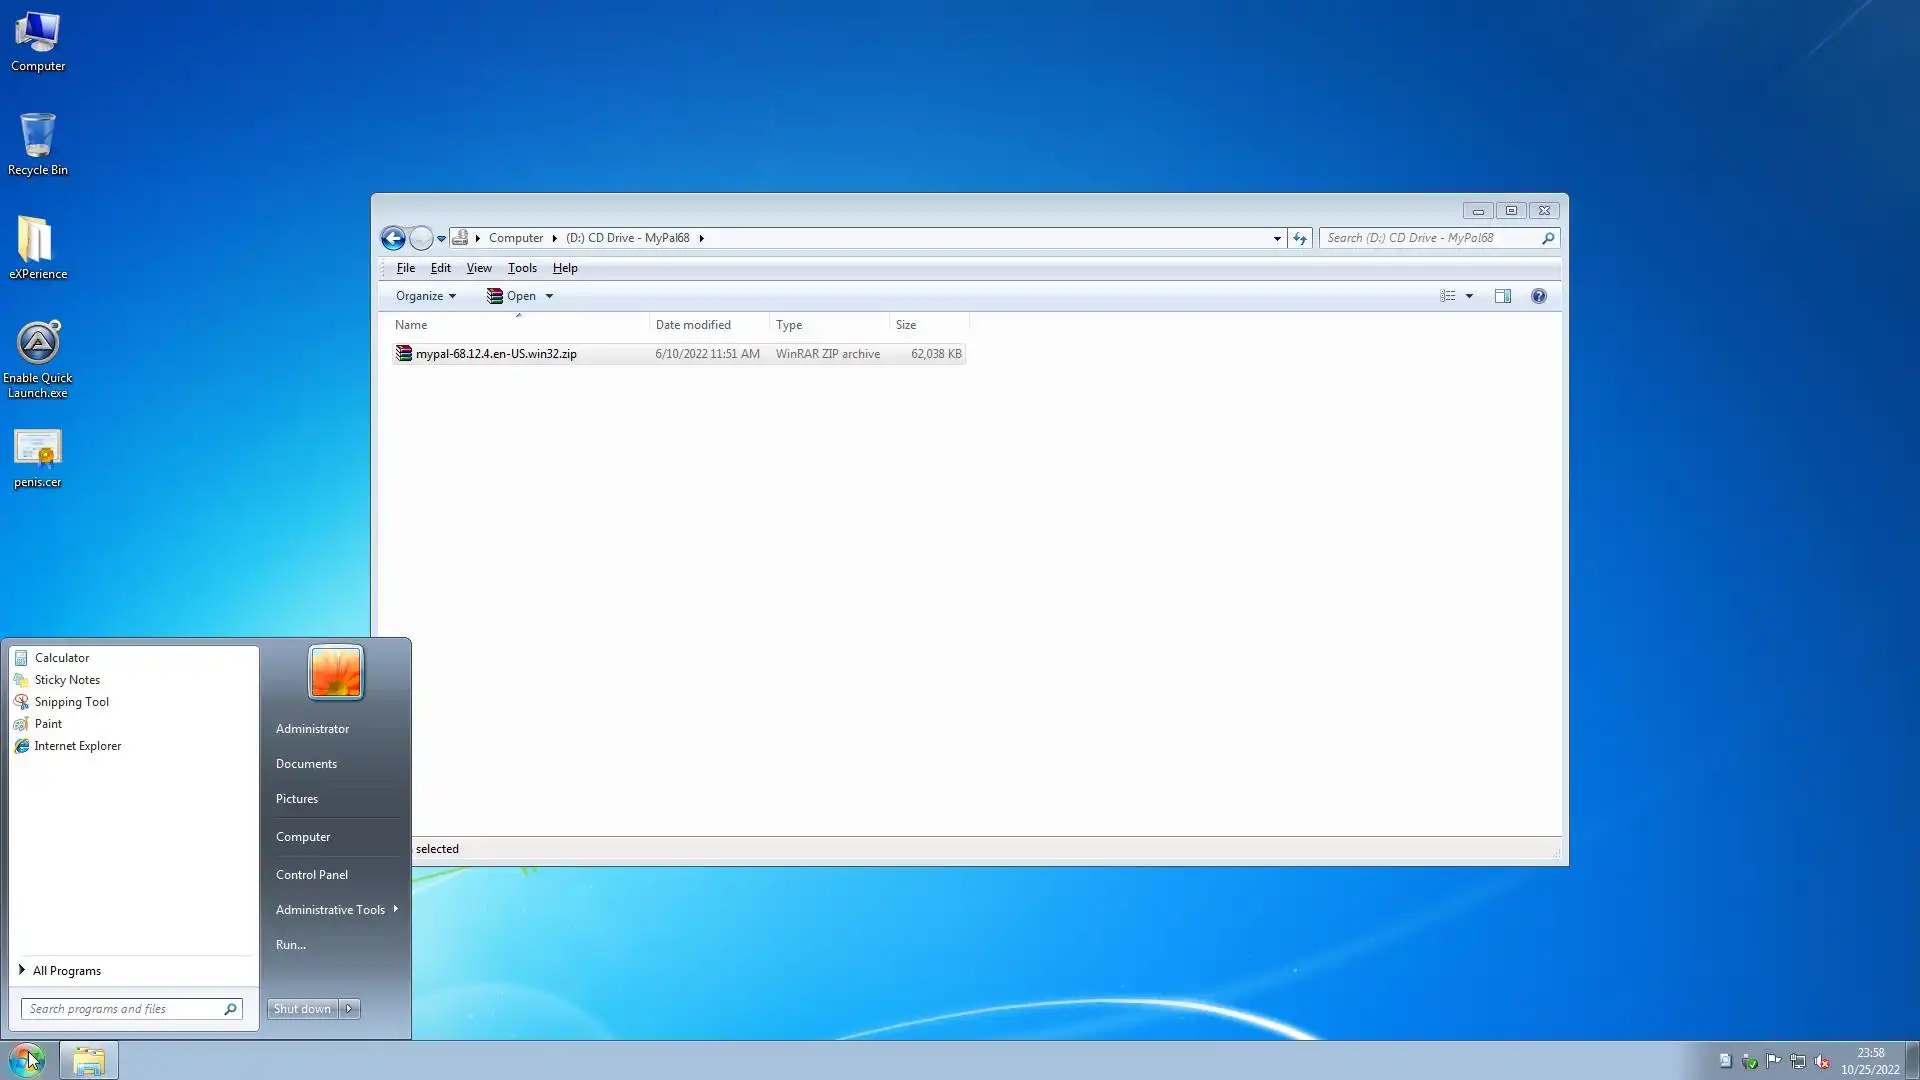Click the mypal-68.12.4.en-US.win32.zip file

[x=496, y=354]
